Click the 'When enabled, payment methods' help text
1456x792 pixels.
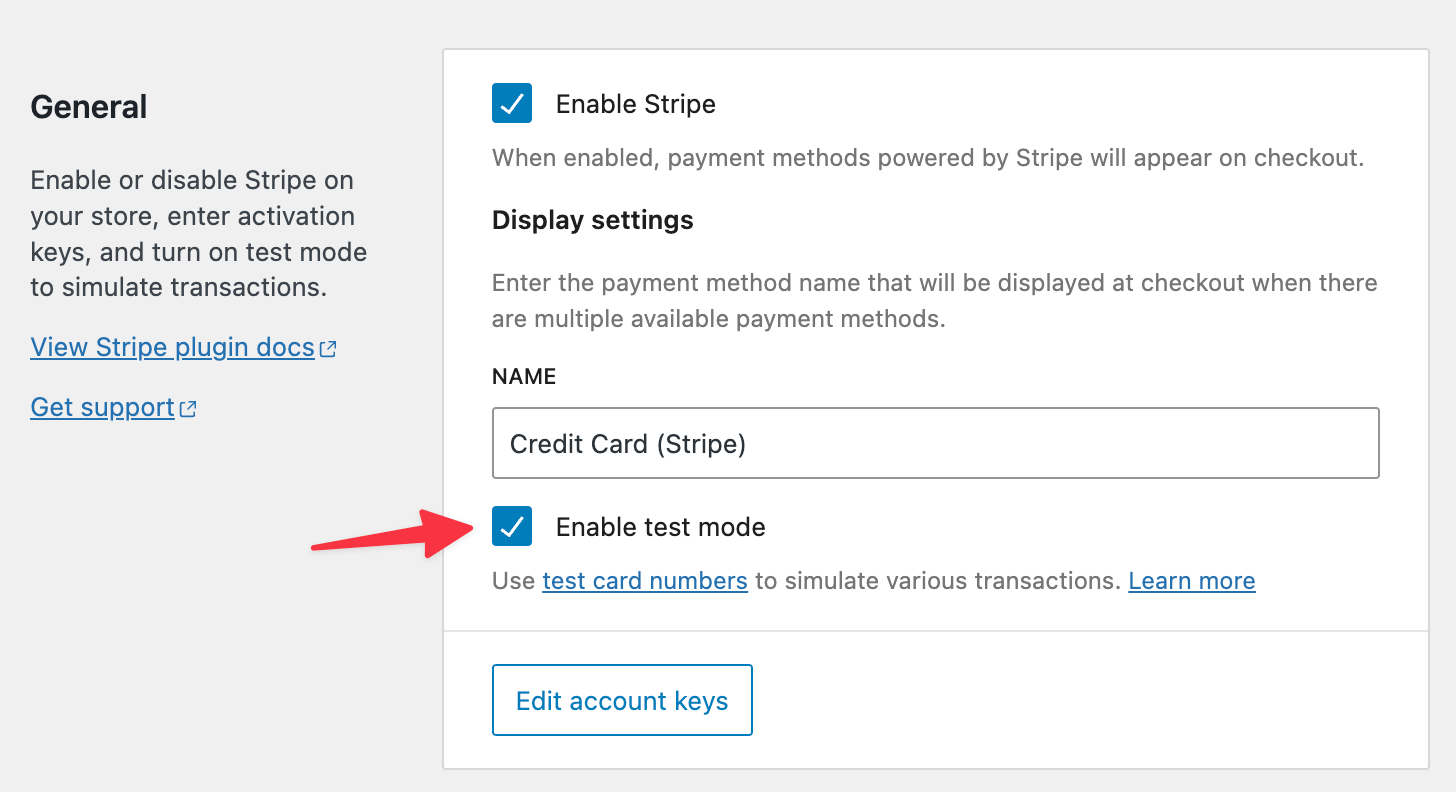(x=927, y=158)
